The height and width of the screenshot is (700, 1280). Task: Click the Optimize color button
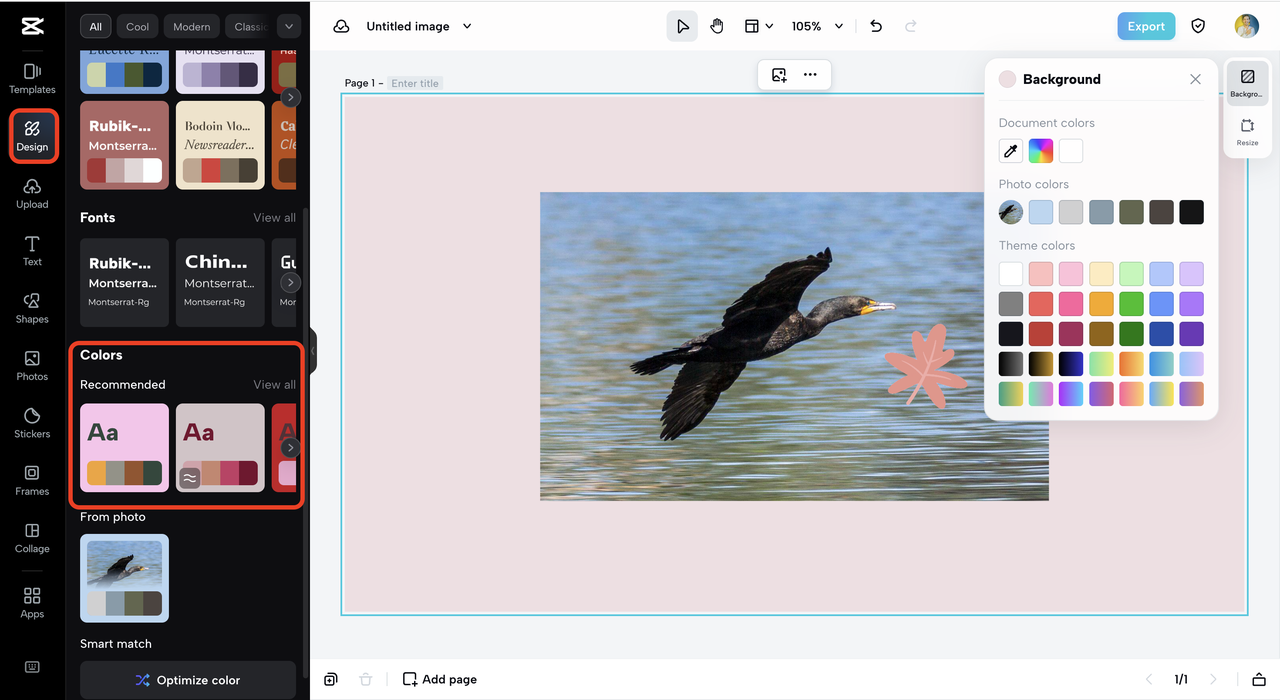click(x=188, y=680)
